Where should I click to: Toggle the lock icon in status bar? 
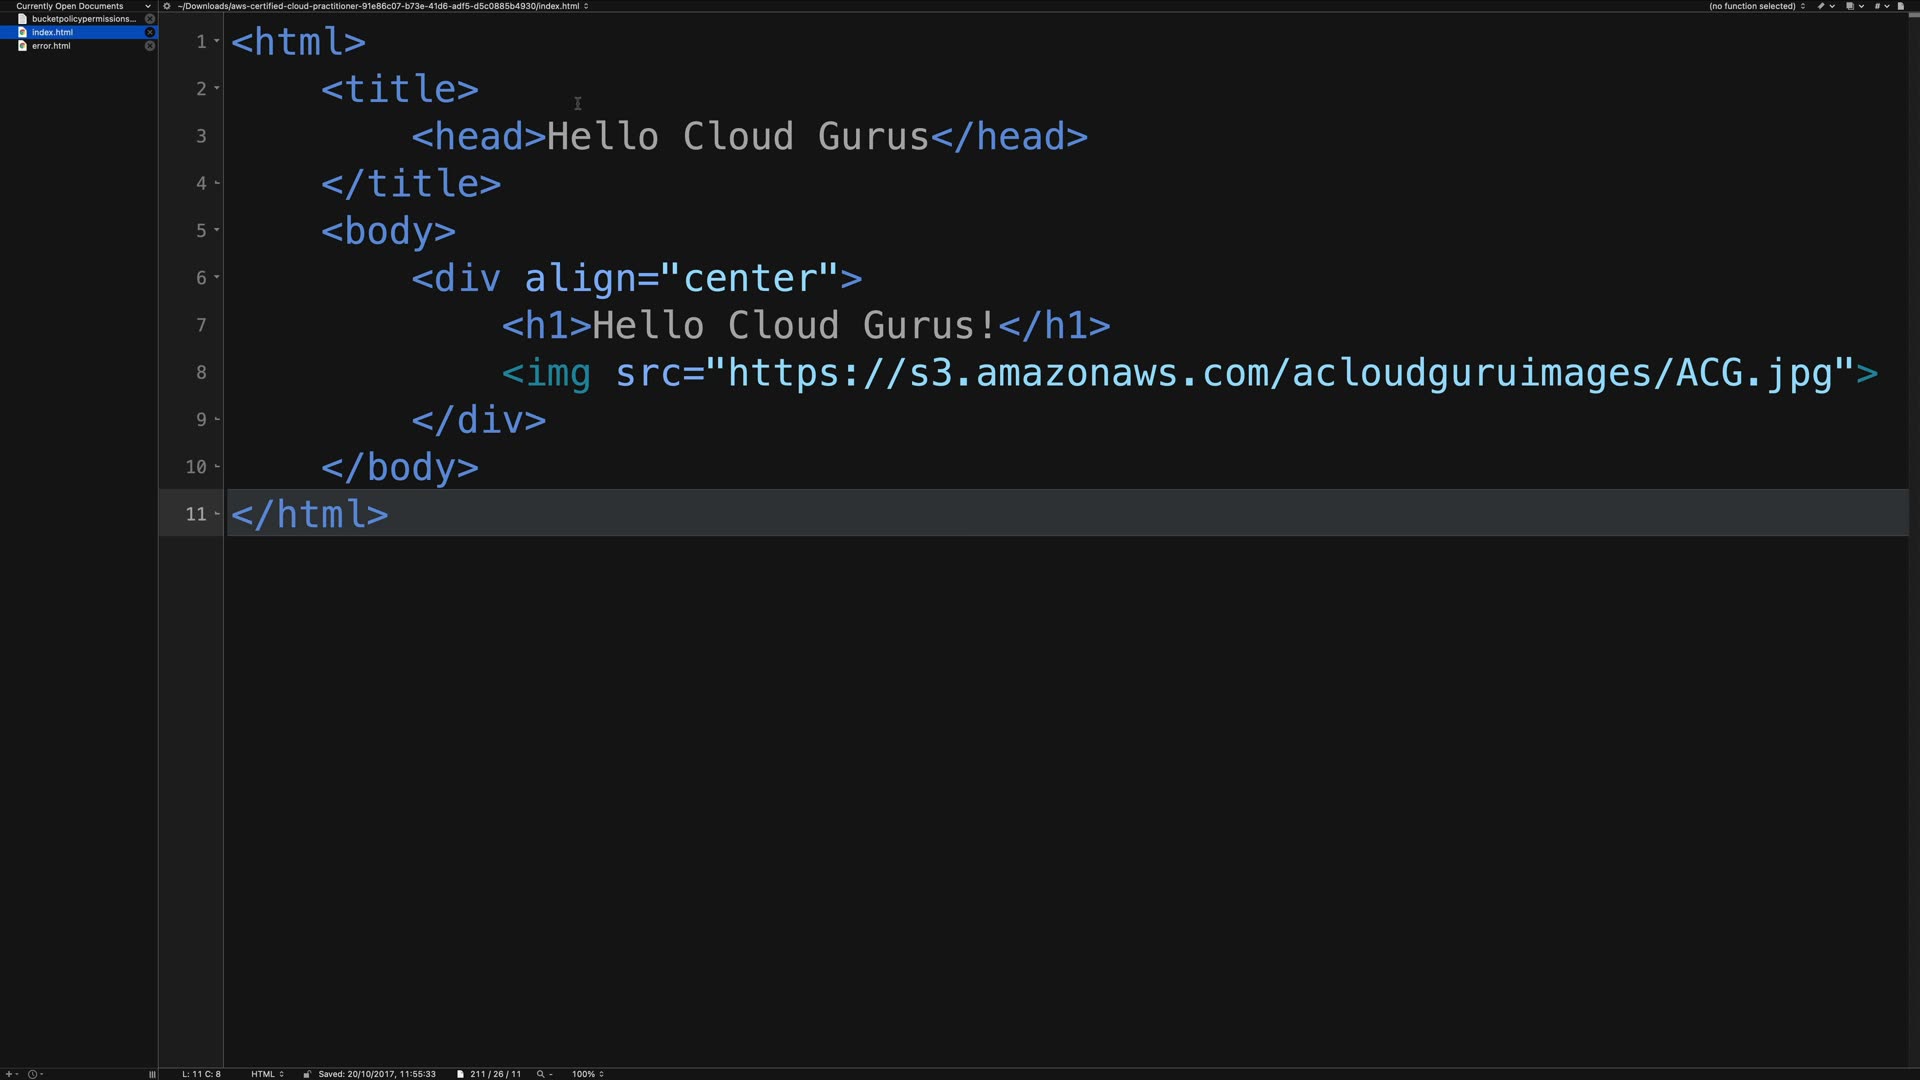(x=307, y=1074)
